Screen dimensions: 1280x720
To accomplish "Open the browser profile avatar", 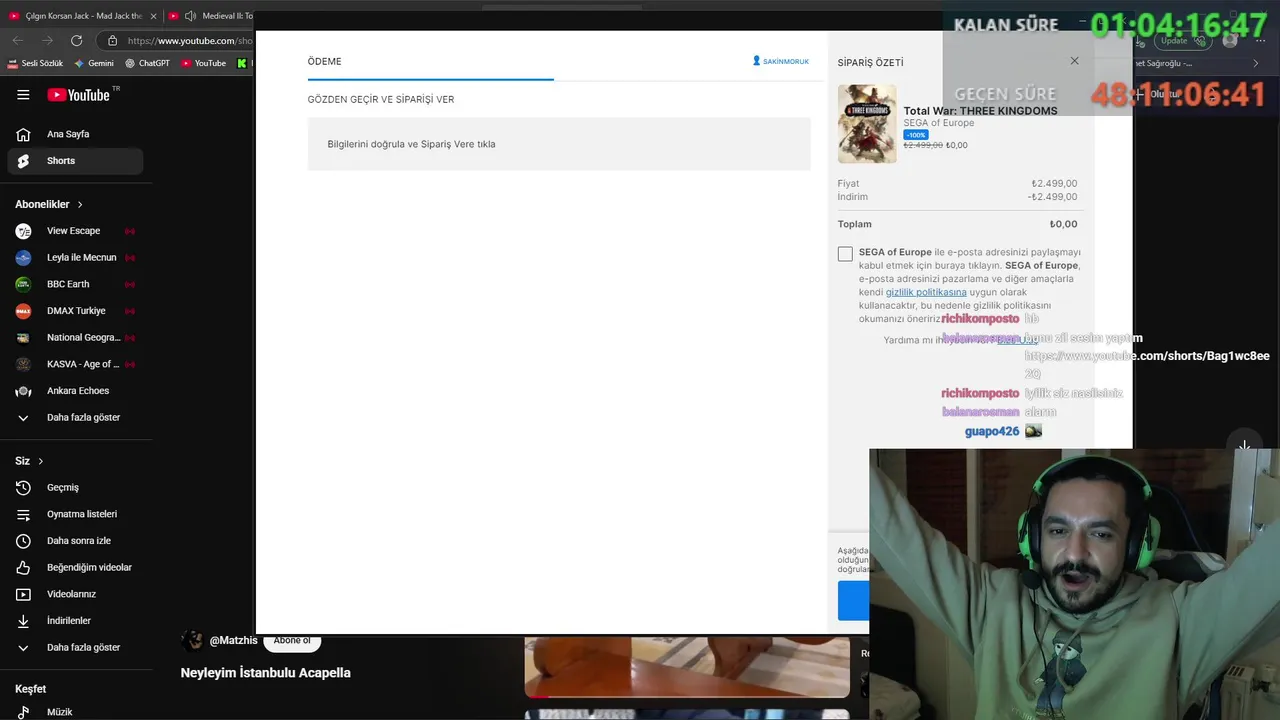I will tap(1230, 40).
